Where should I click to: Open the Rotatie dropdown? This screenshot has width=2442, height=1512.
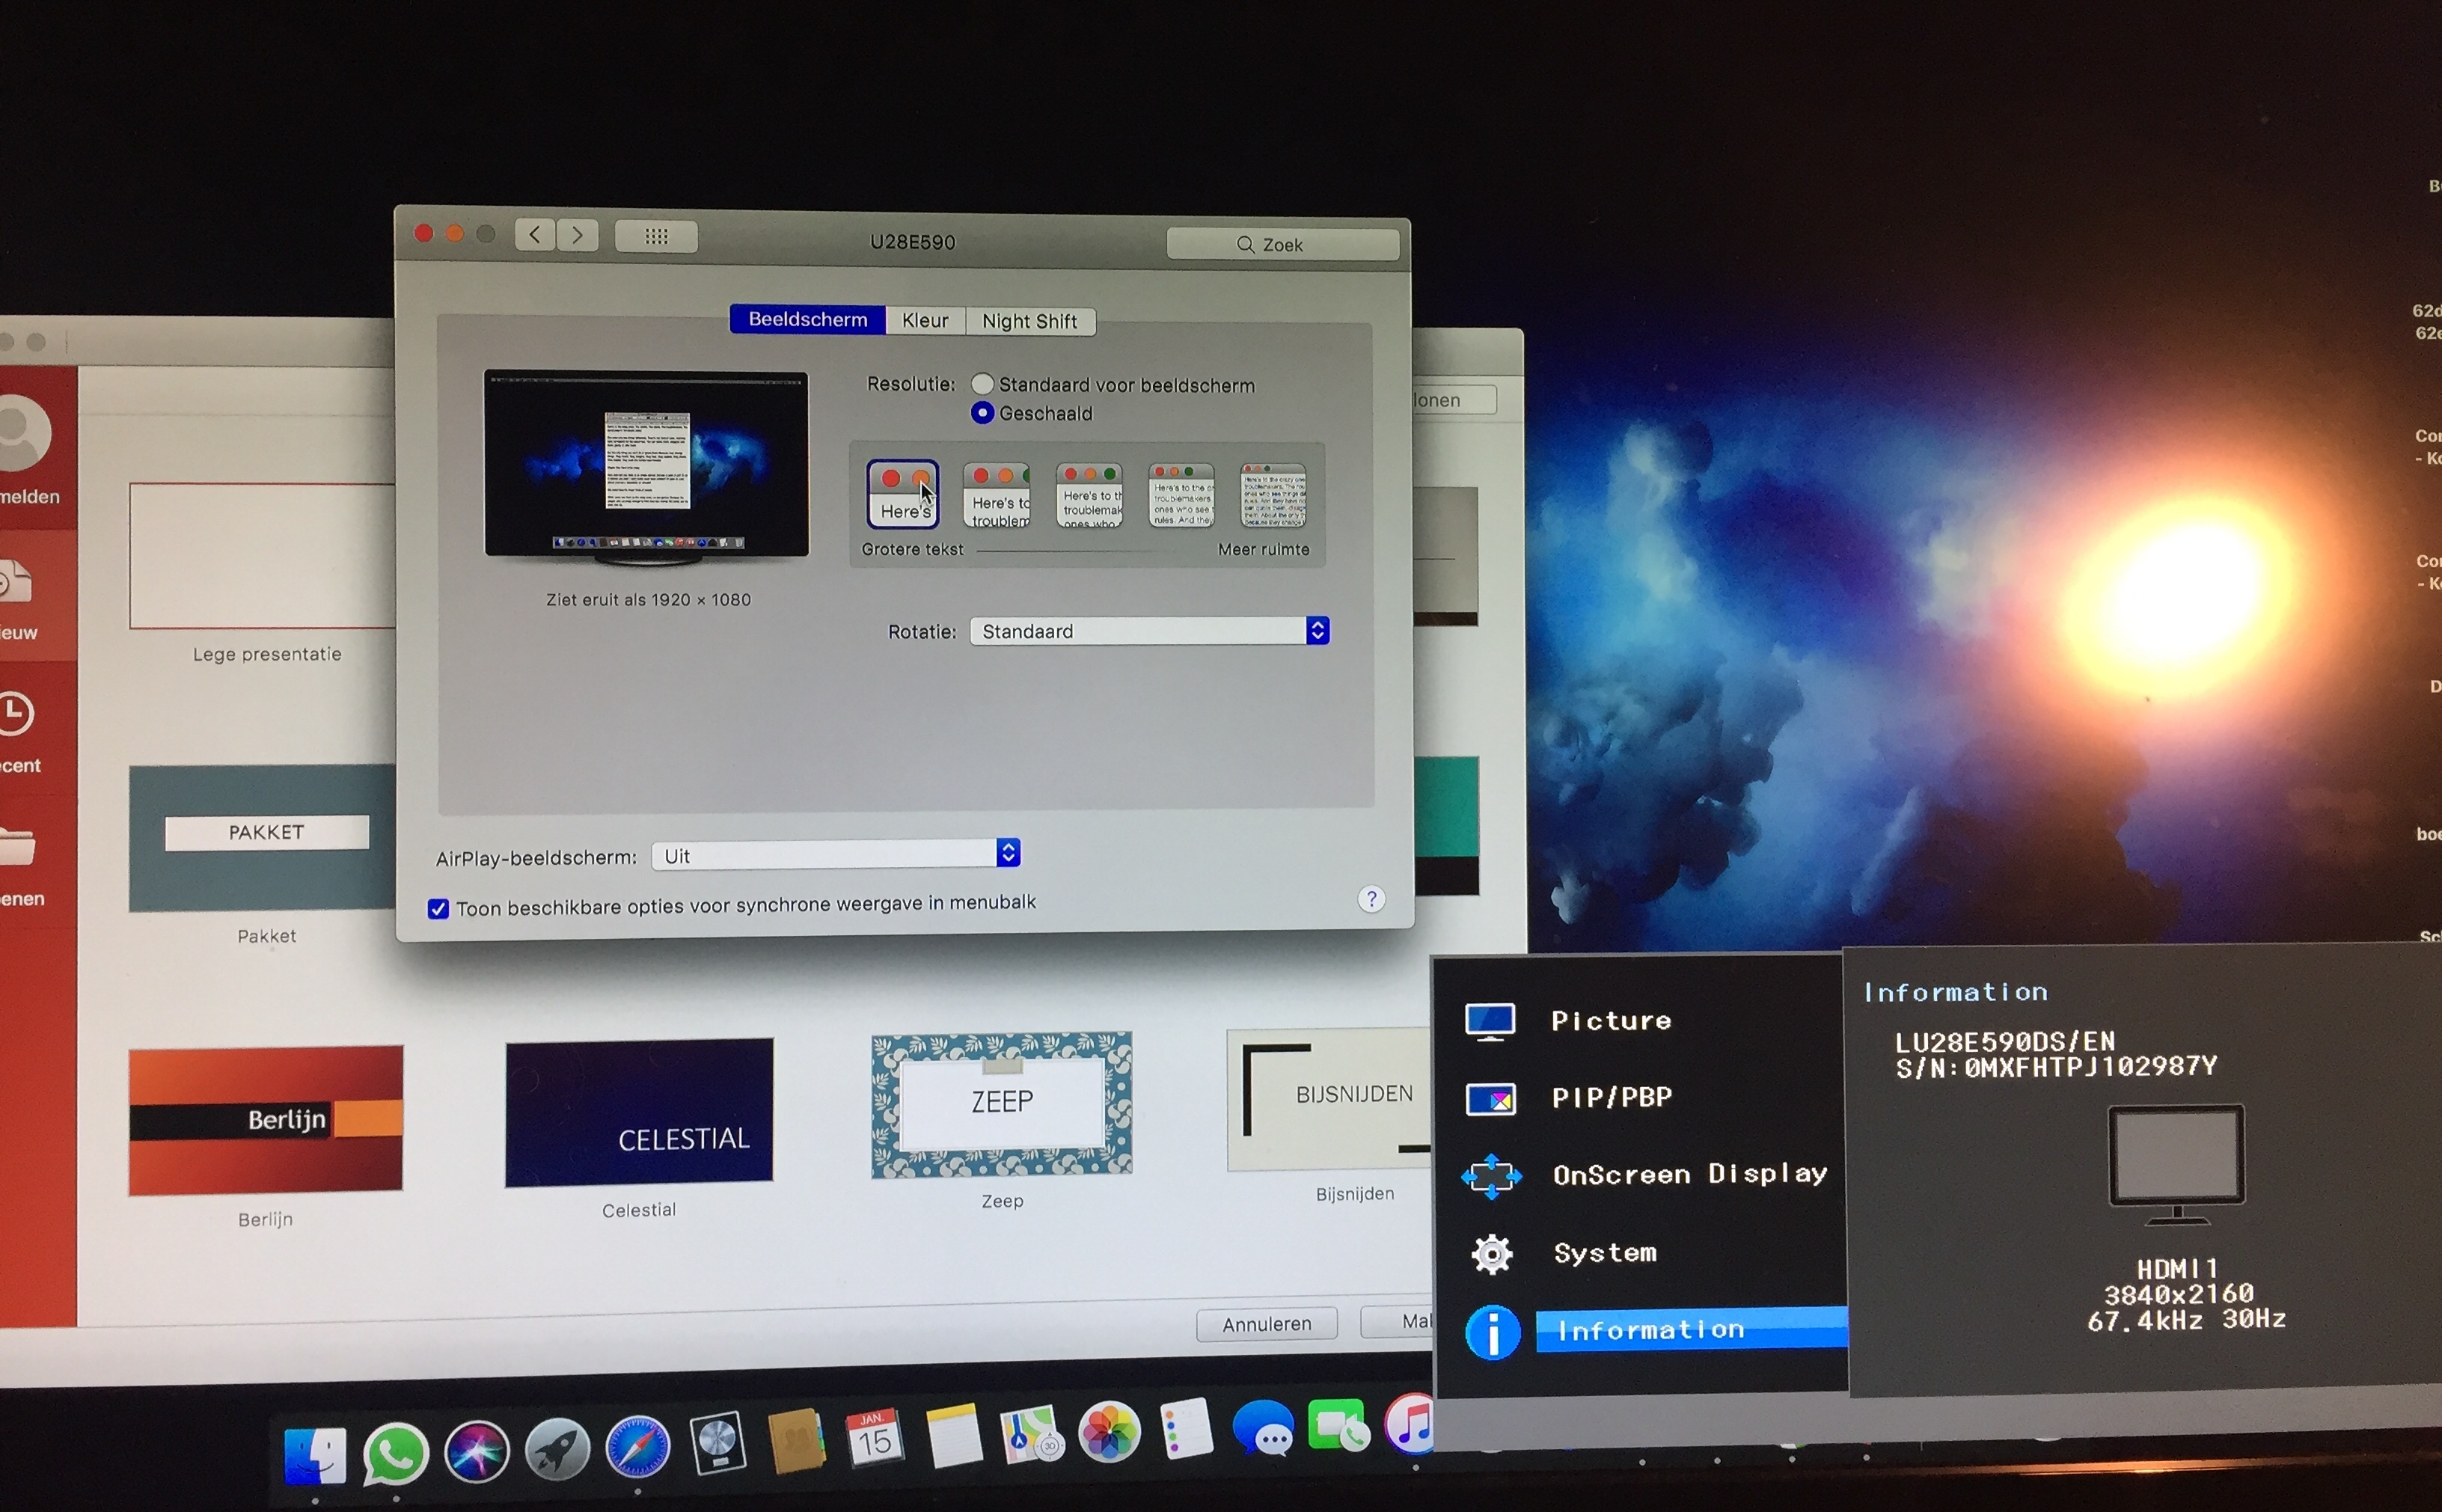(x=1149, y=631)
